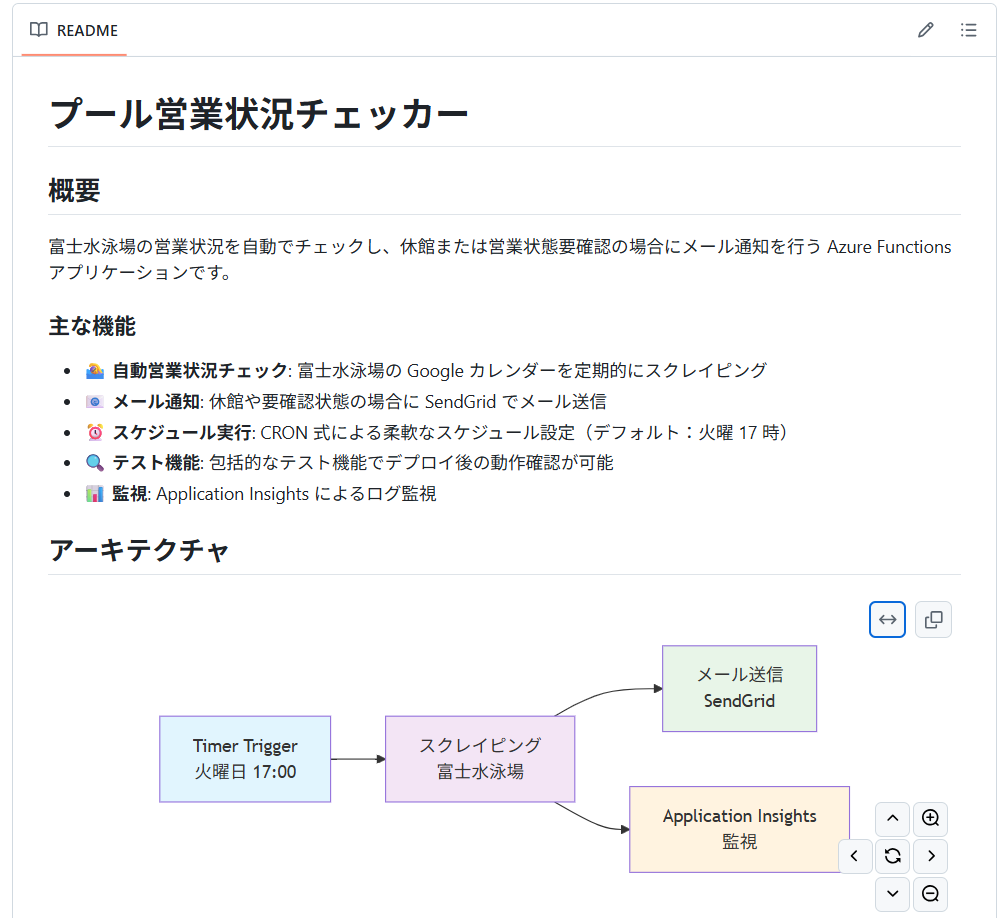Open the document outline with the list icon
The image size is (1005, 918).
pyautogui.click(x=968, y=30)
